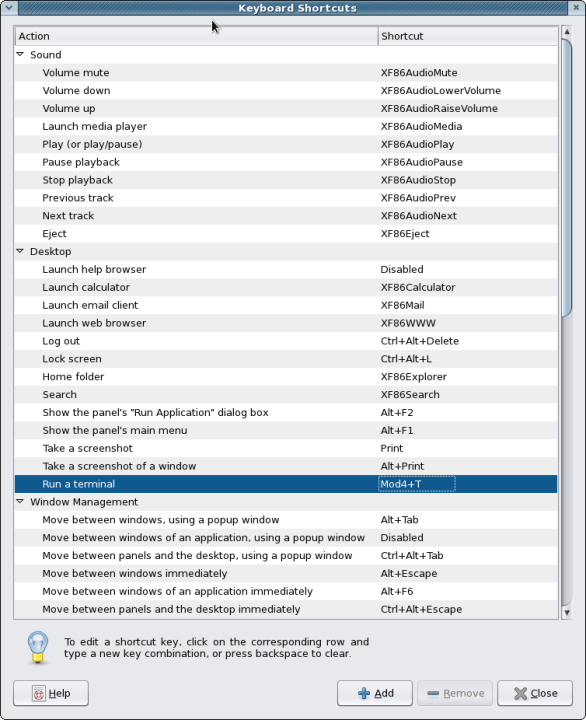Select the Search action row
This screenshot has height=720, width=586.
[x=286, y=395]
